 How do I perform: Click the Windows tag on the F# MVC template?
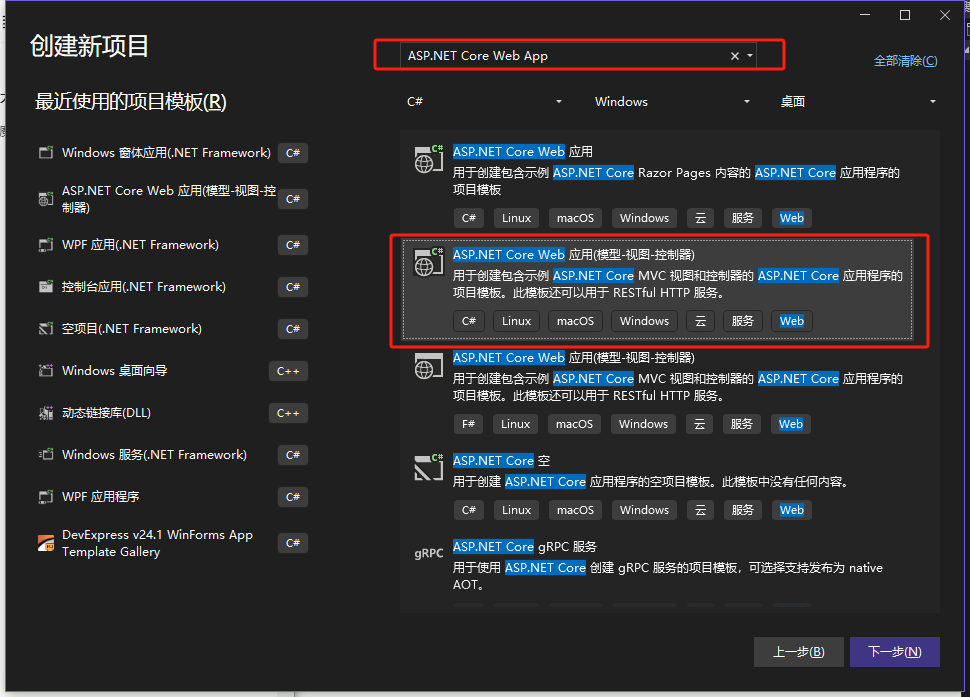[643, 424]
